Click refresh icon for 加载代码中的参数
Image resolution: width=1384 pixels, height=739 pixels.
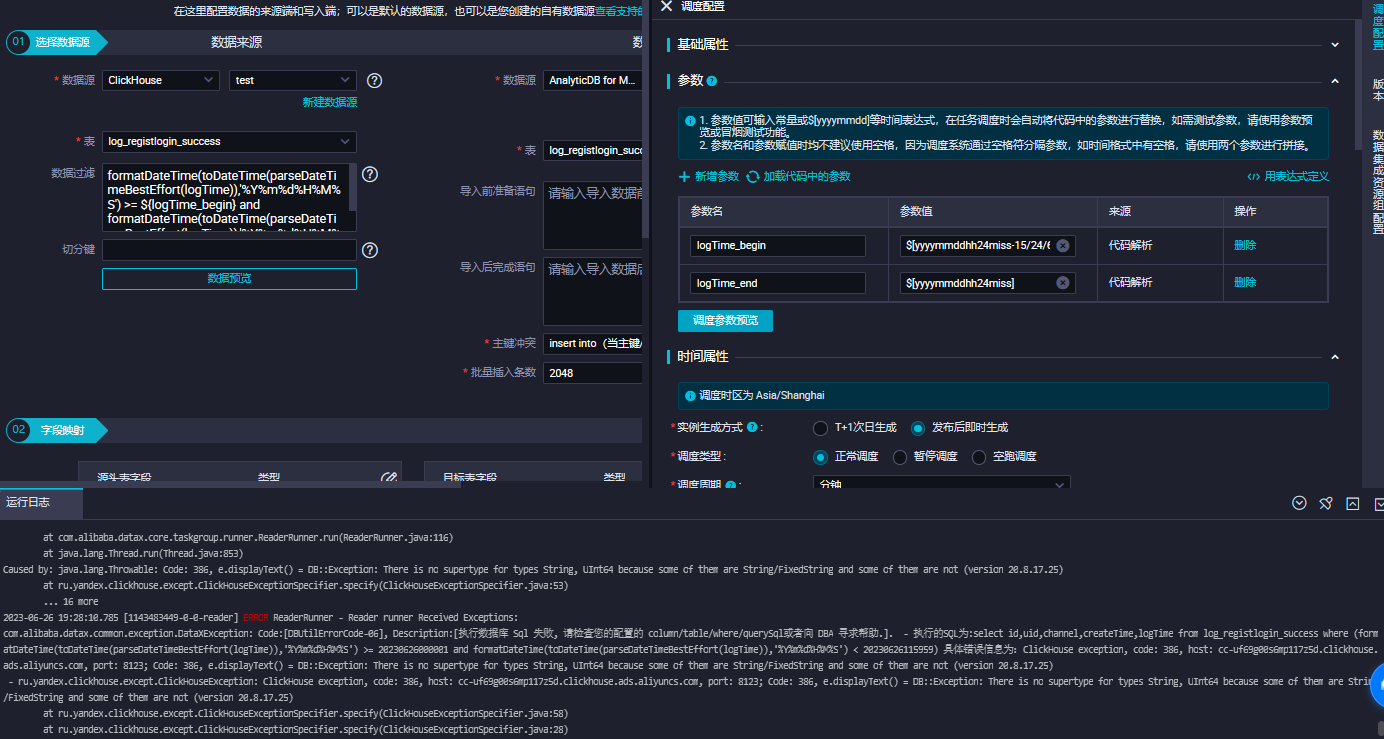753,176
